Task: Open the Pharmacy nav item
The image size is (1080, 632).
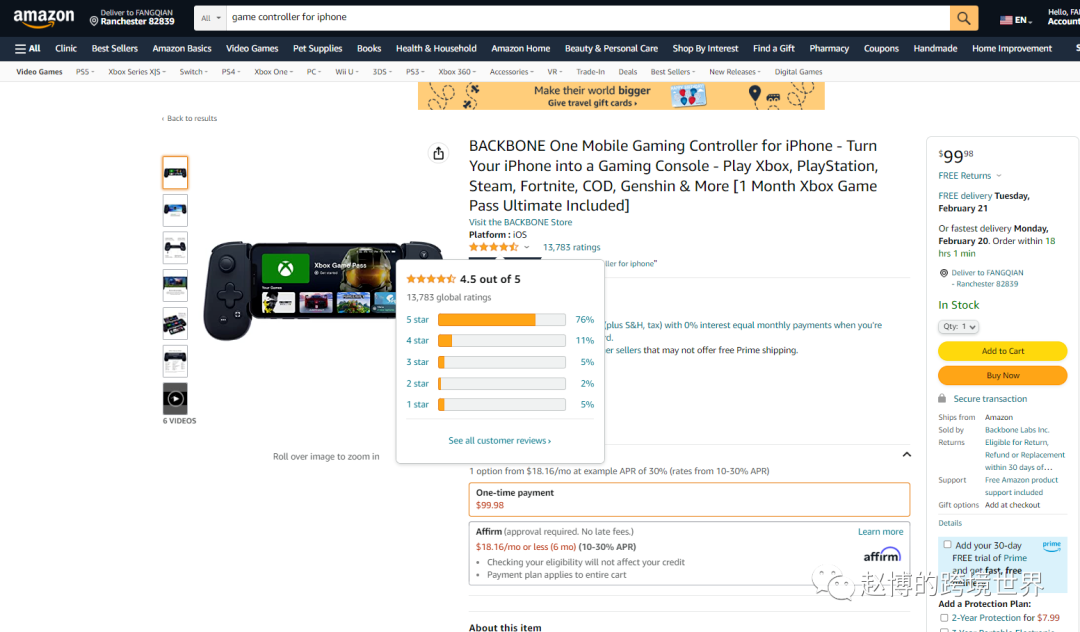Action: tap(829, 48)
